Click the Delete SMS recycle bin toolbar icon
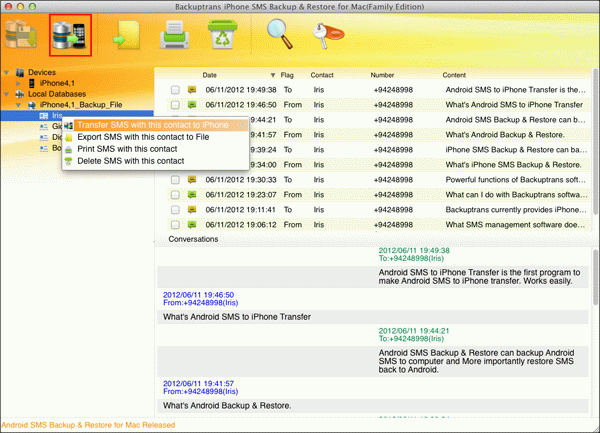600x433 pixels. [x=222, y=34]
